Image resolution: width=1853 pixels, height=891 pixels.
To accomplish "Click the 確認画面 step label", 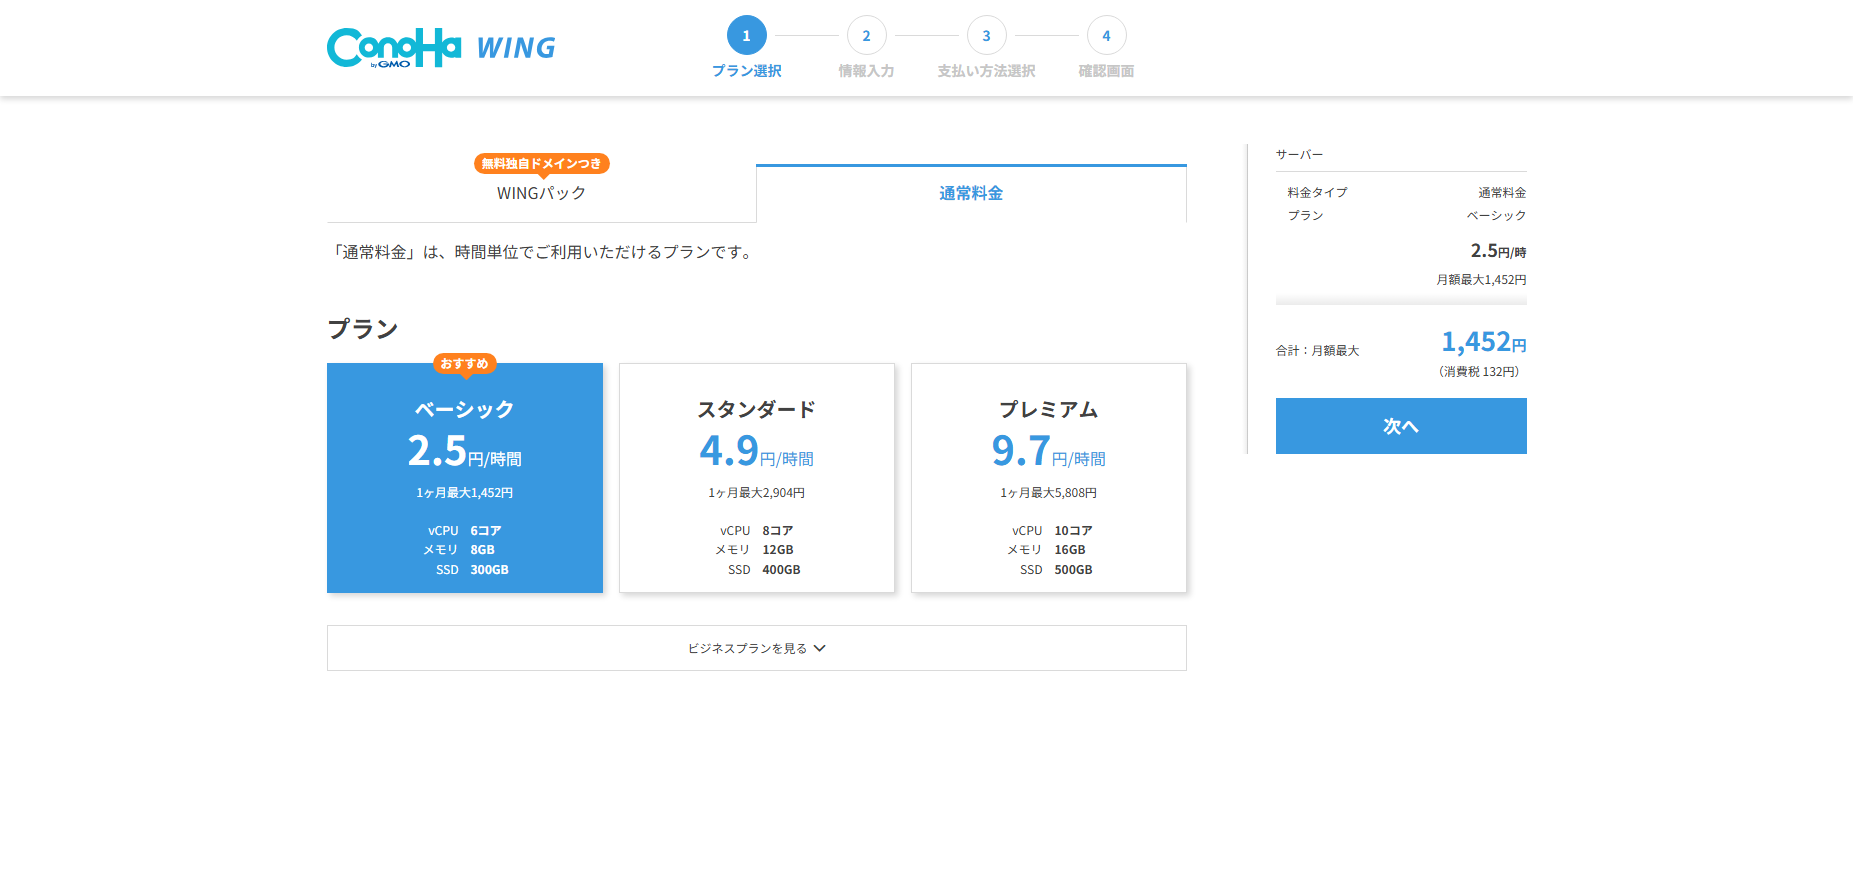I will click(x=1106, y=71).
